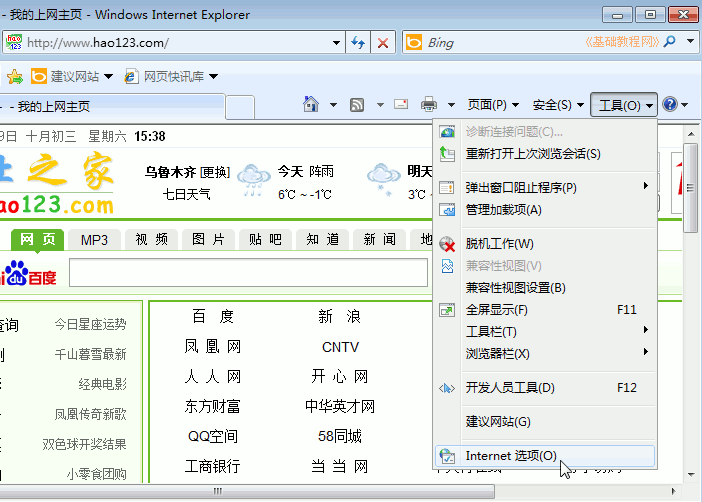The height and width of the screenshot is (502, 702).
Task: Click the new empty tab button
Action: [240, 107]
